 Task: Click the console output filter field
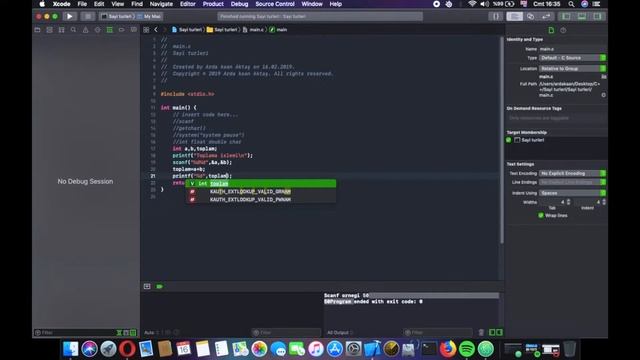click(x=438, y=332)
